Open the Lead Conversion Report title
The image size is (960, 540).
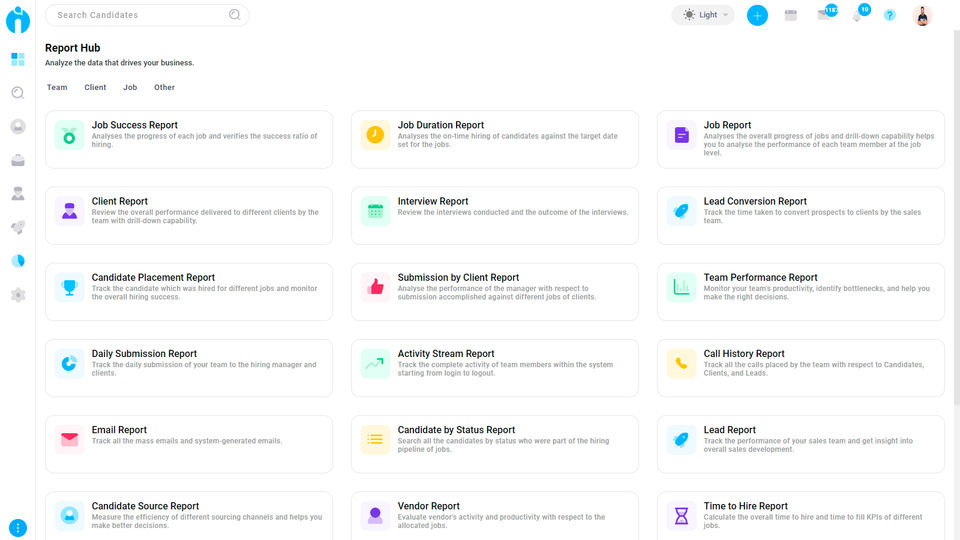point(755,201)
